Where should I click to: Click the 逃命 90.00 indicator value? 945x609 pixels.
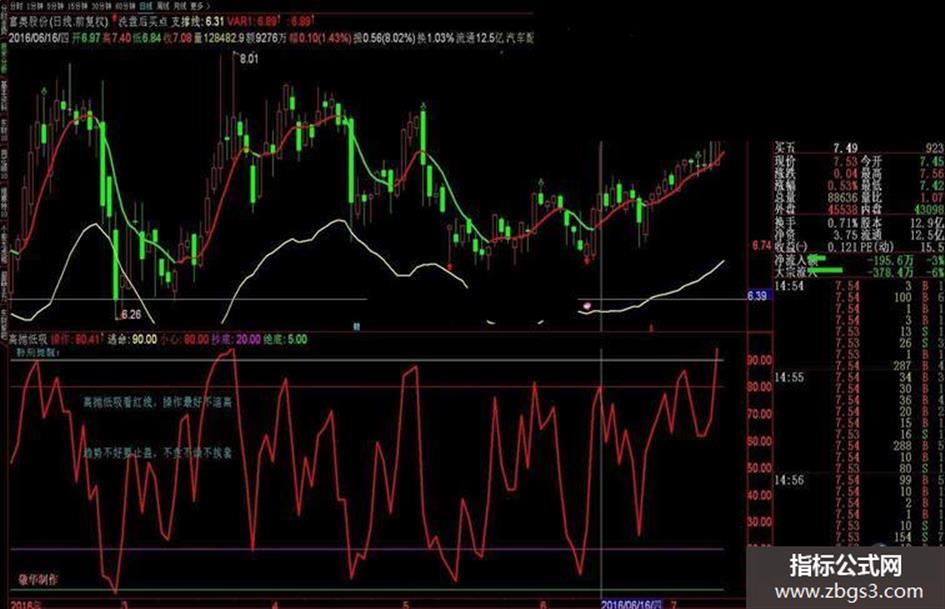[x=132, y=339]
